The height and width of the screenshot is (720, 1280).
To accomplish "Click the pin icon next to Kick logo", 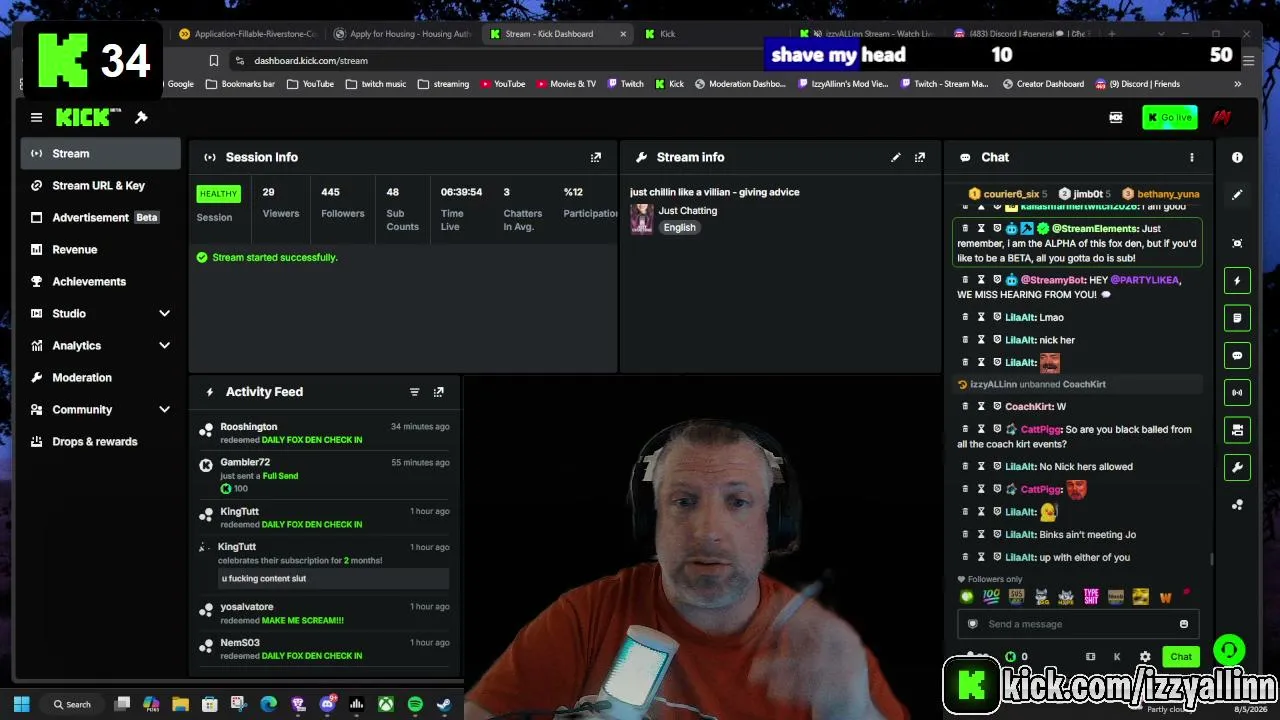I will coord(141,118).
